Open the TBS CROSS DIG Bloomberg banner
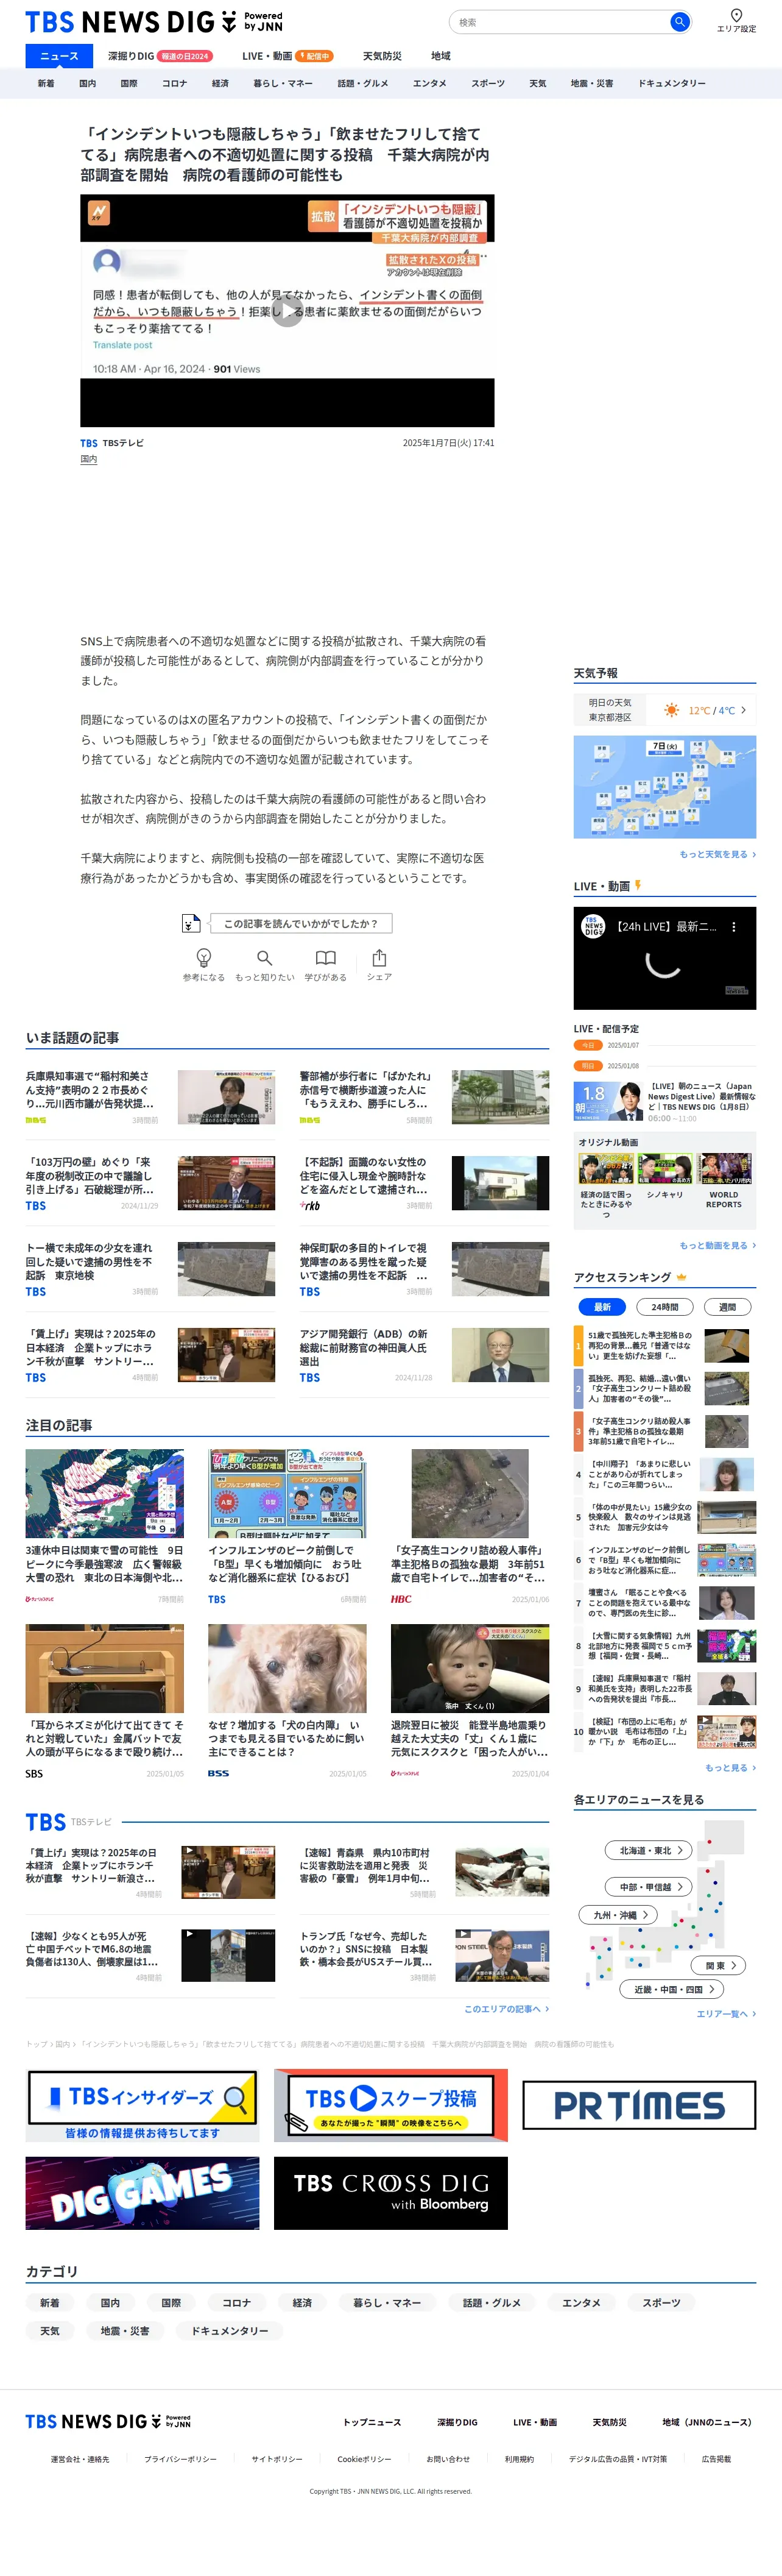782x2576 pixels. click(391, 2193)
